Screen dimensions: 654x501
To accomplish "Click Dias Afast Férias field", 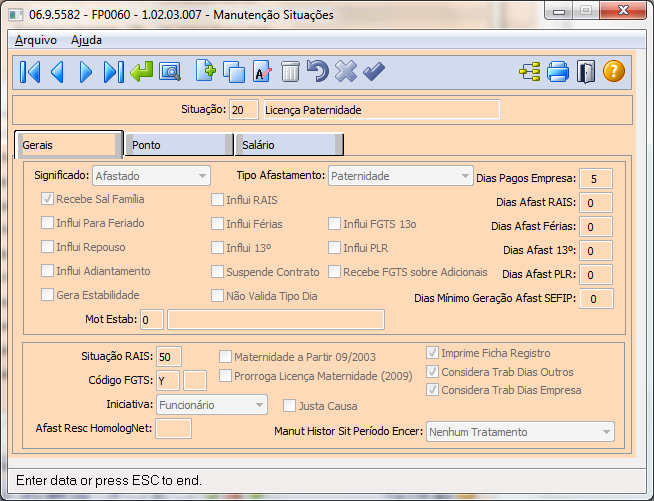I will [x=596, y=227].
